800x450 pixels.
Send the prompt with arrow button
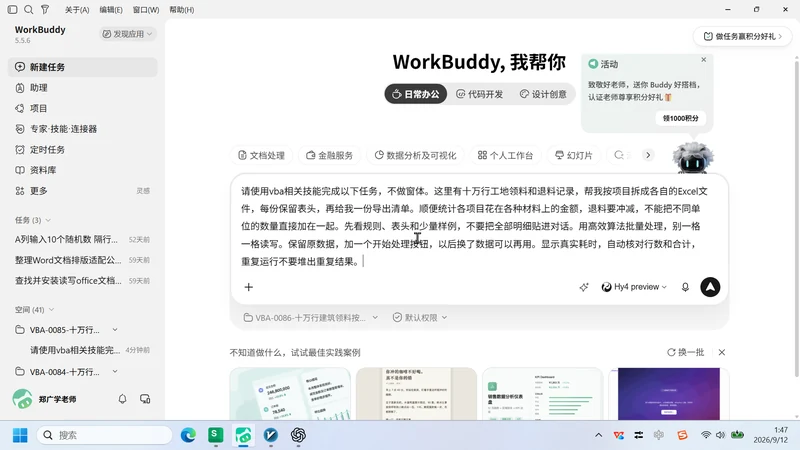[x=710, y=287]
